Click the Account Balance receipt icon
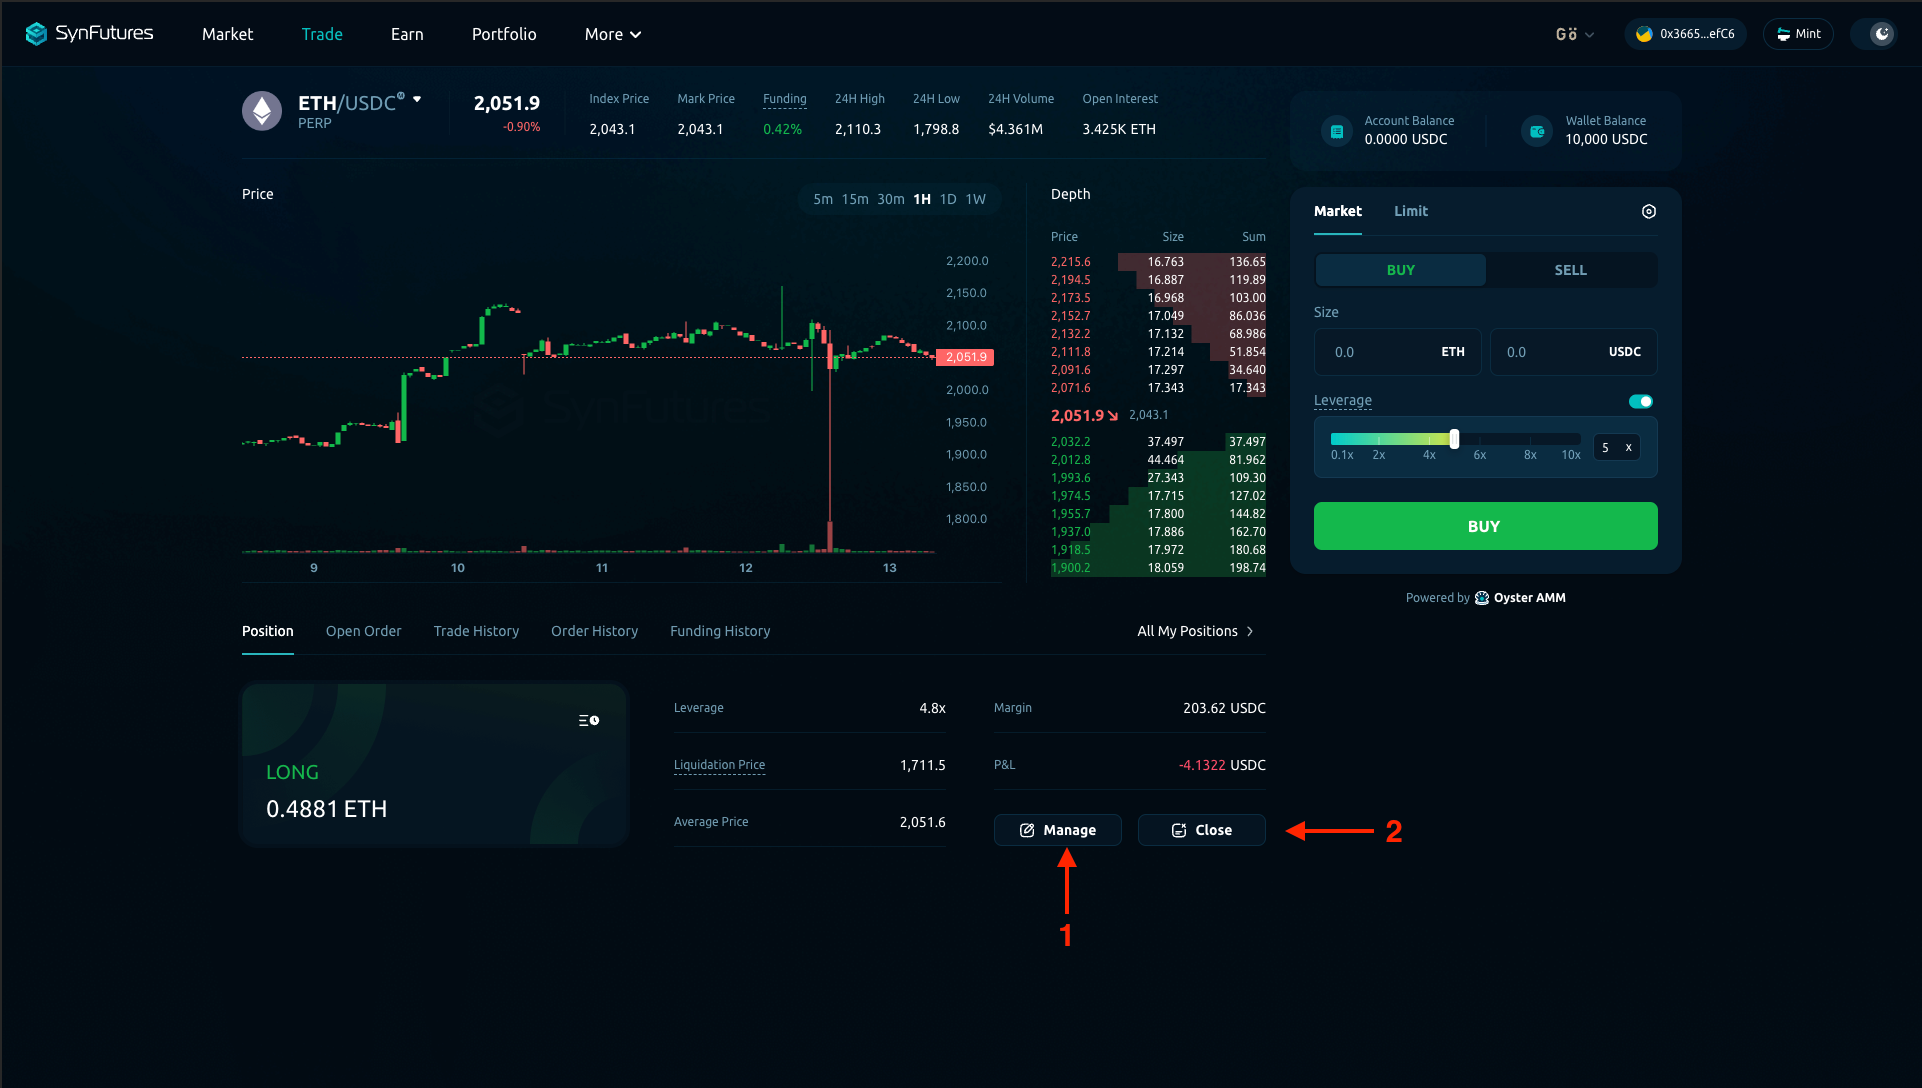1922x1088 pixels. [1337, 130]
